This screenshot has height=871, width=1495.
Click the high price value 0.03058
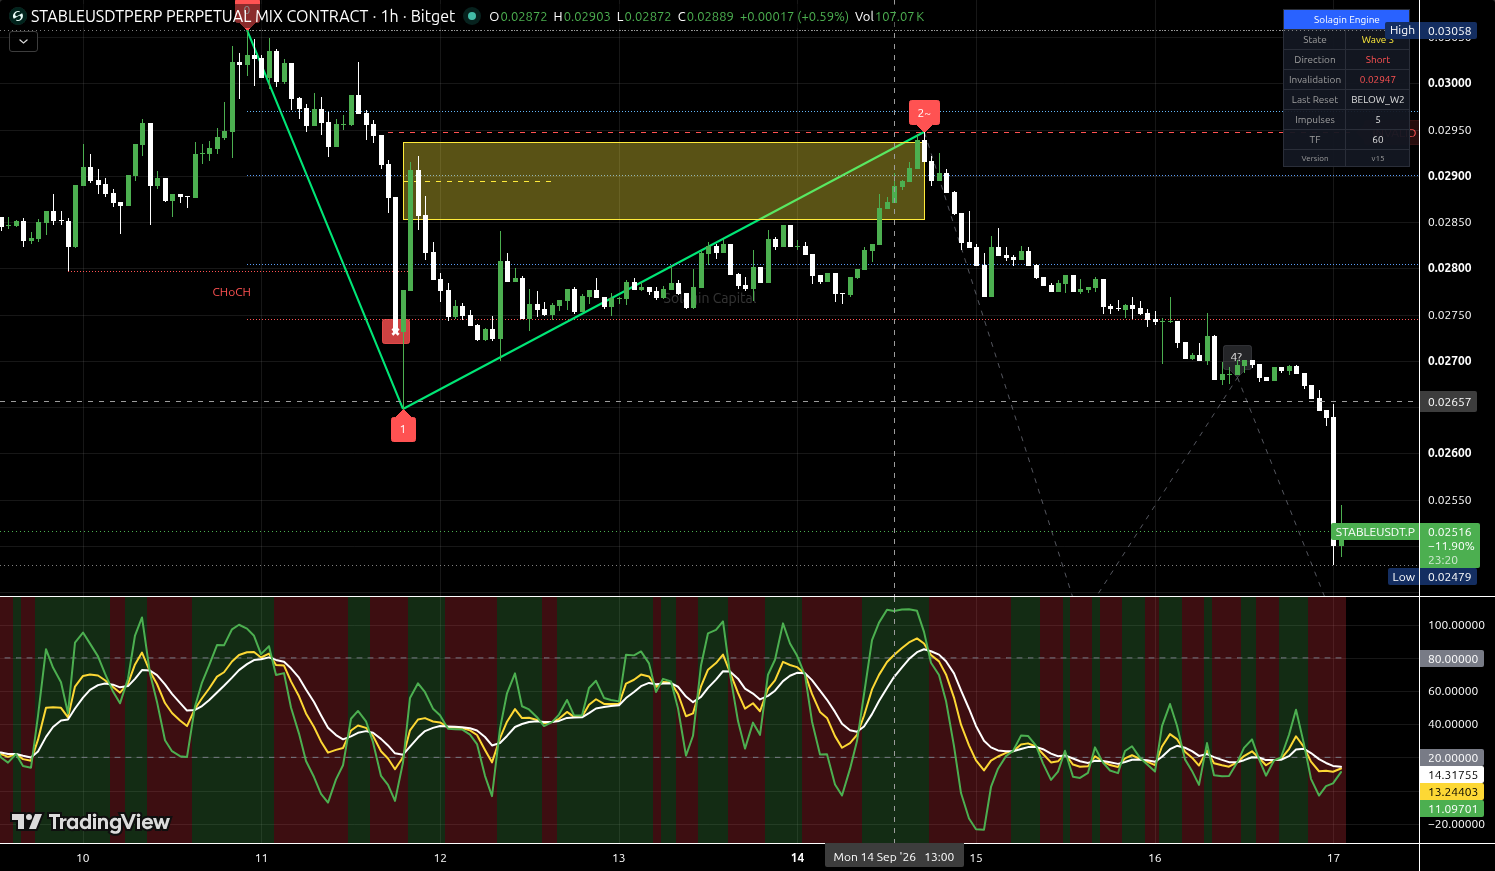point(1449,31)
